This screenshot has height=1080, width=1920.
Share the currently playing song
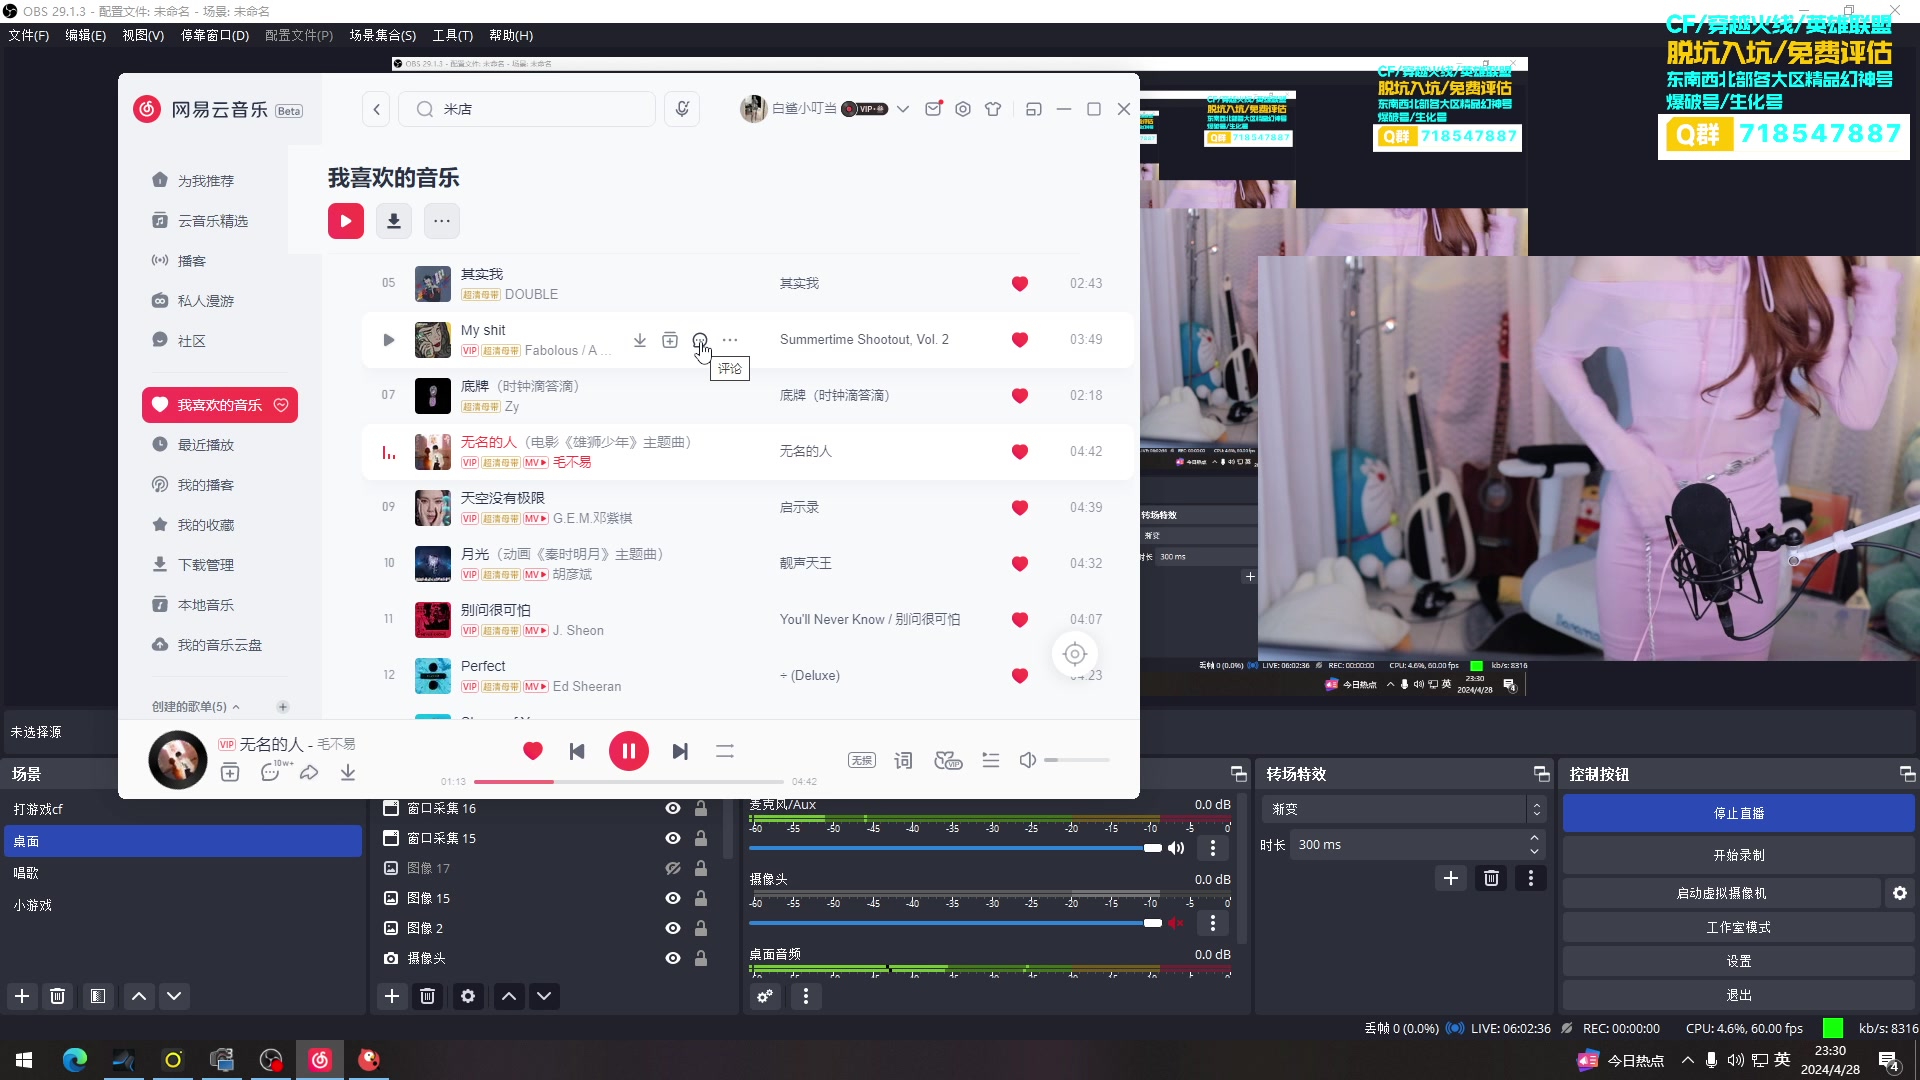309,773
